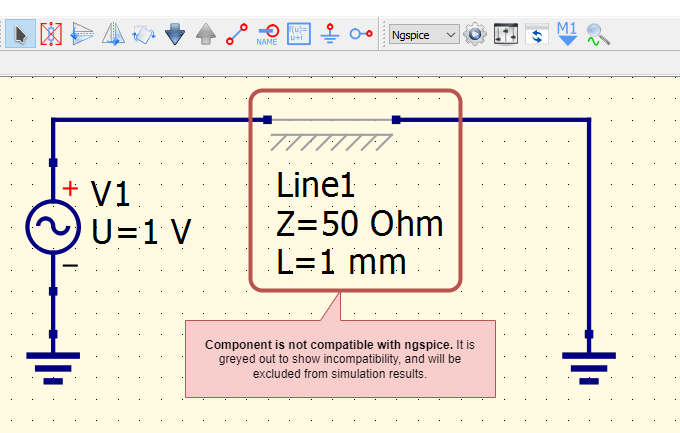The image size is (680, 433).
Task: Pop out of subcircuit with grey up arrow
Action: coord(206,34)
